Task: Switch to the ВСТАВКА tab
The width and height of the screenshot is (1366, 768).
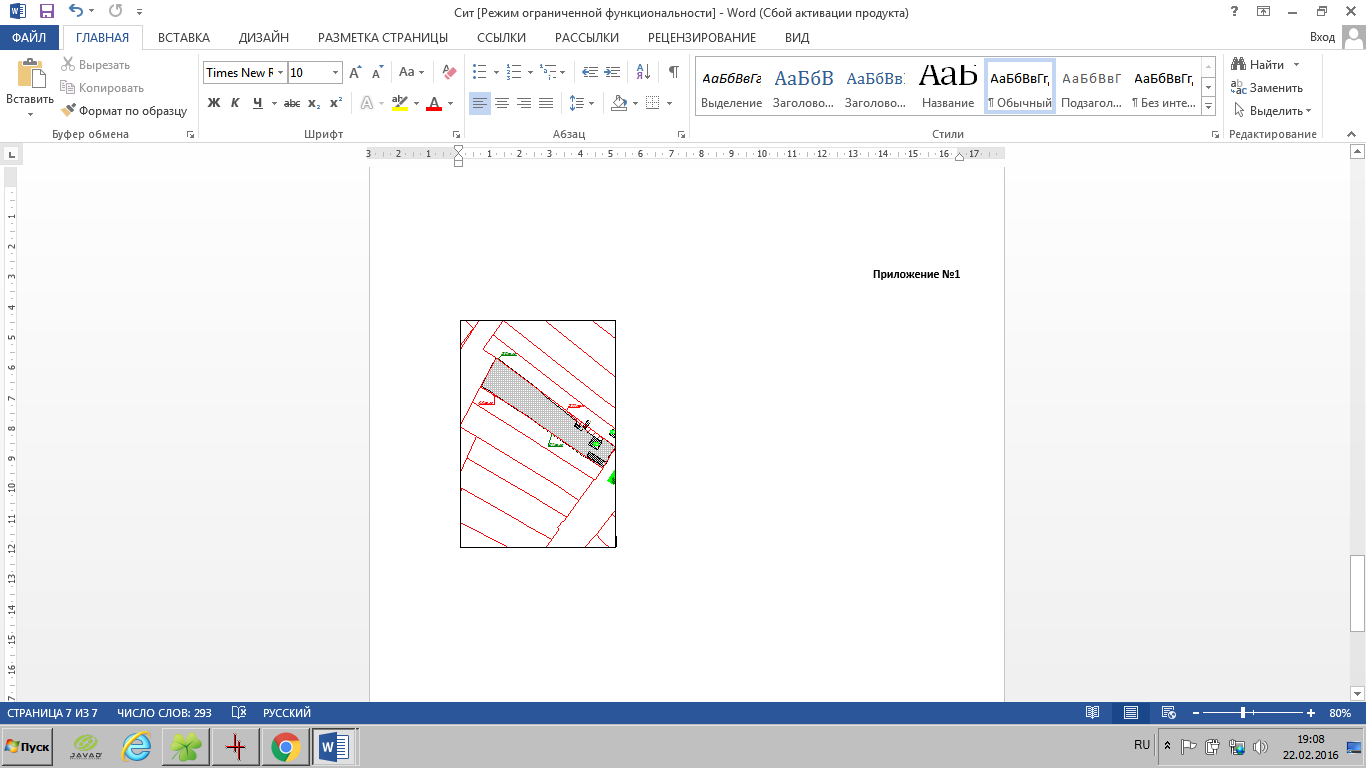Action: click(x=184, y=37)
